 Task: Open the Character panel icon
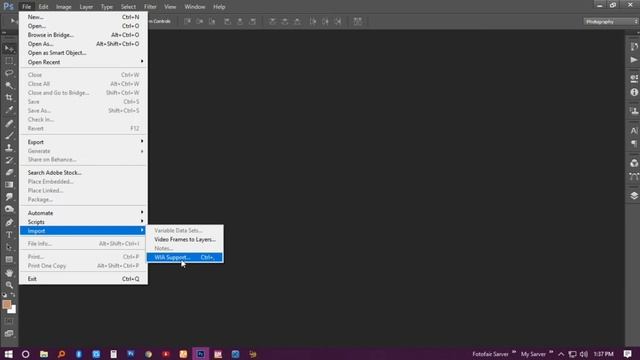point(633,131)
